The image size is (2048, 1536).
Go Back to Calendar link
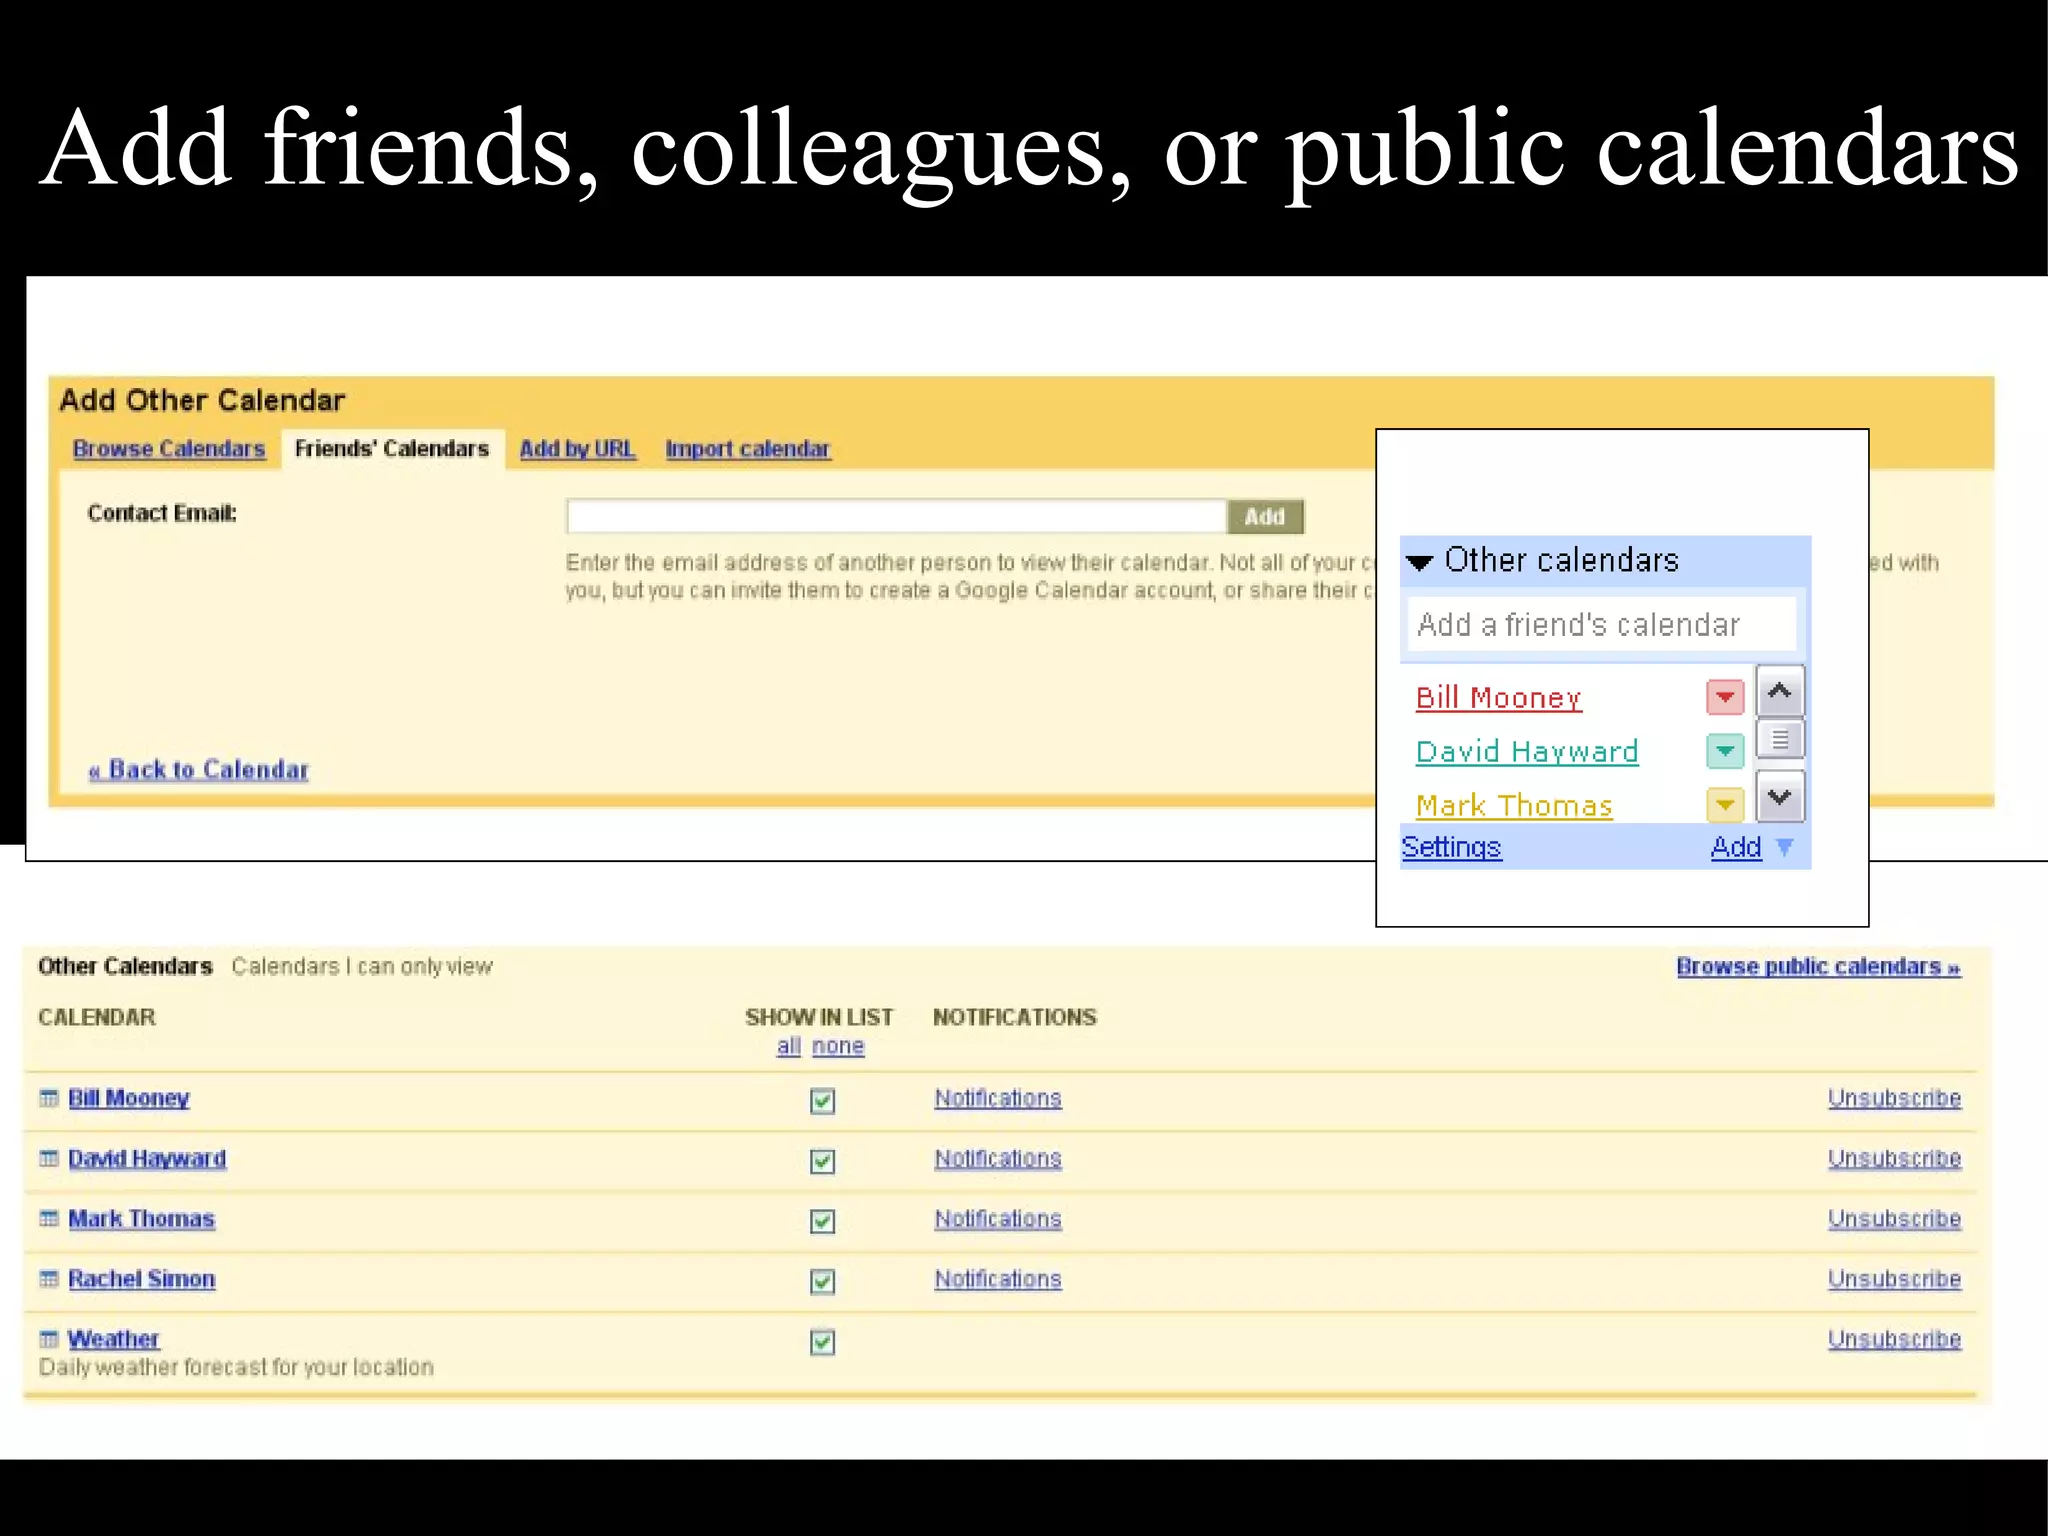coord(199,770)
